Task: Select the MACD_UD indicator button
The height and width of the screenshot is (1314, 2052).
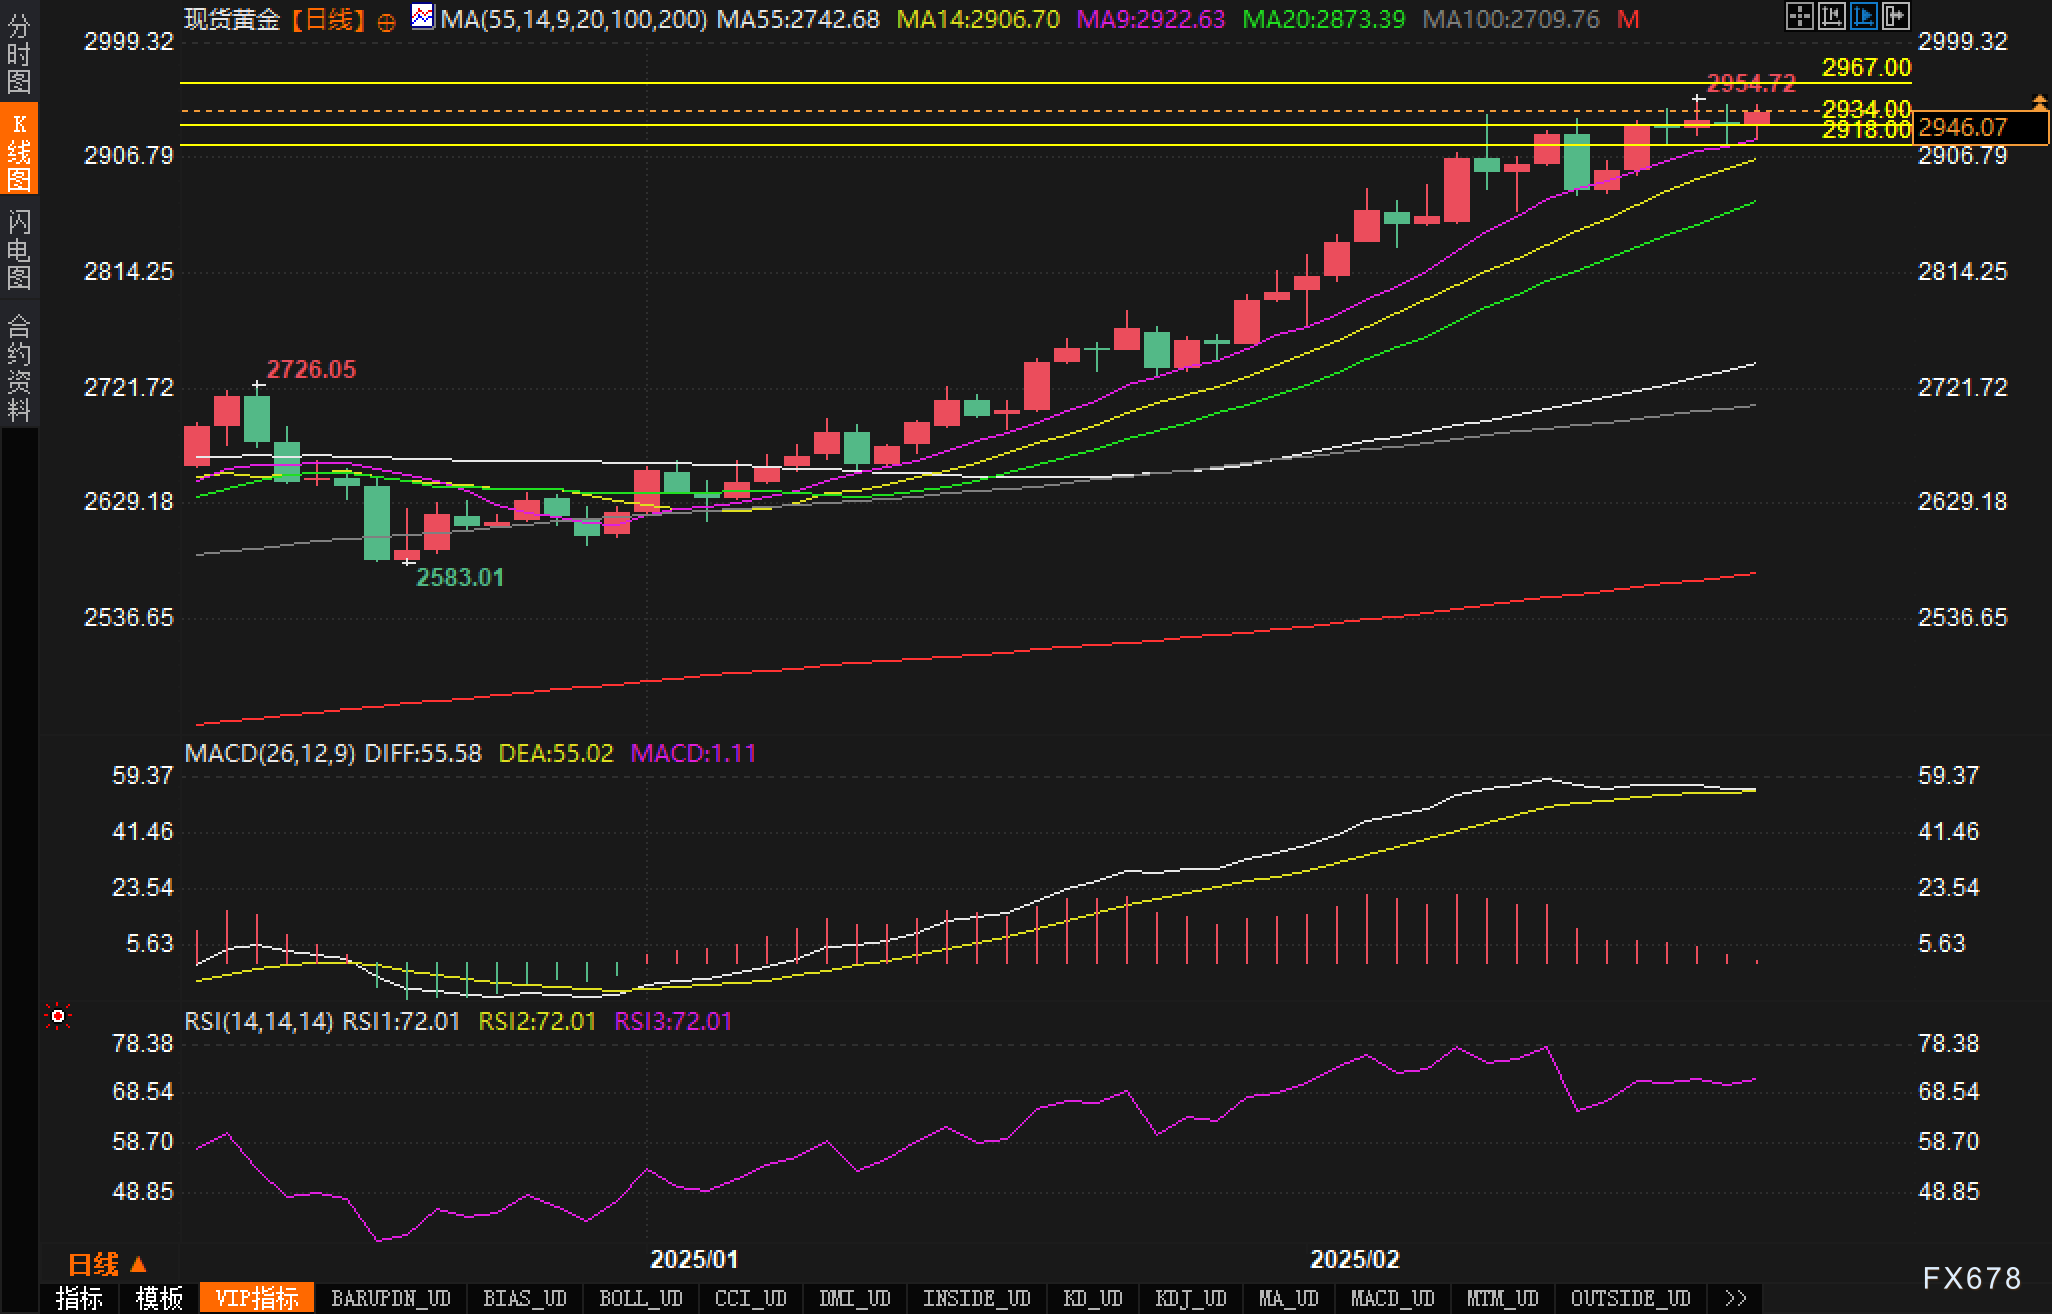Action: click(x=1392, y=1298)
